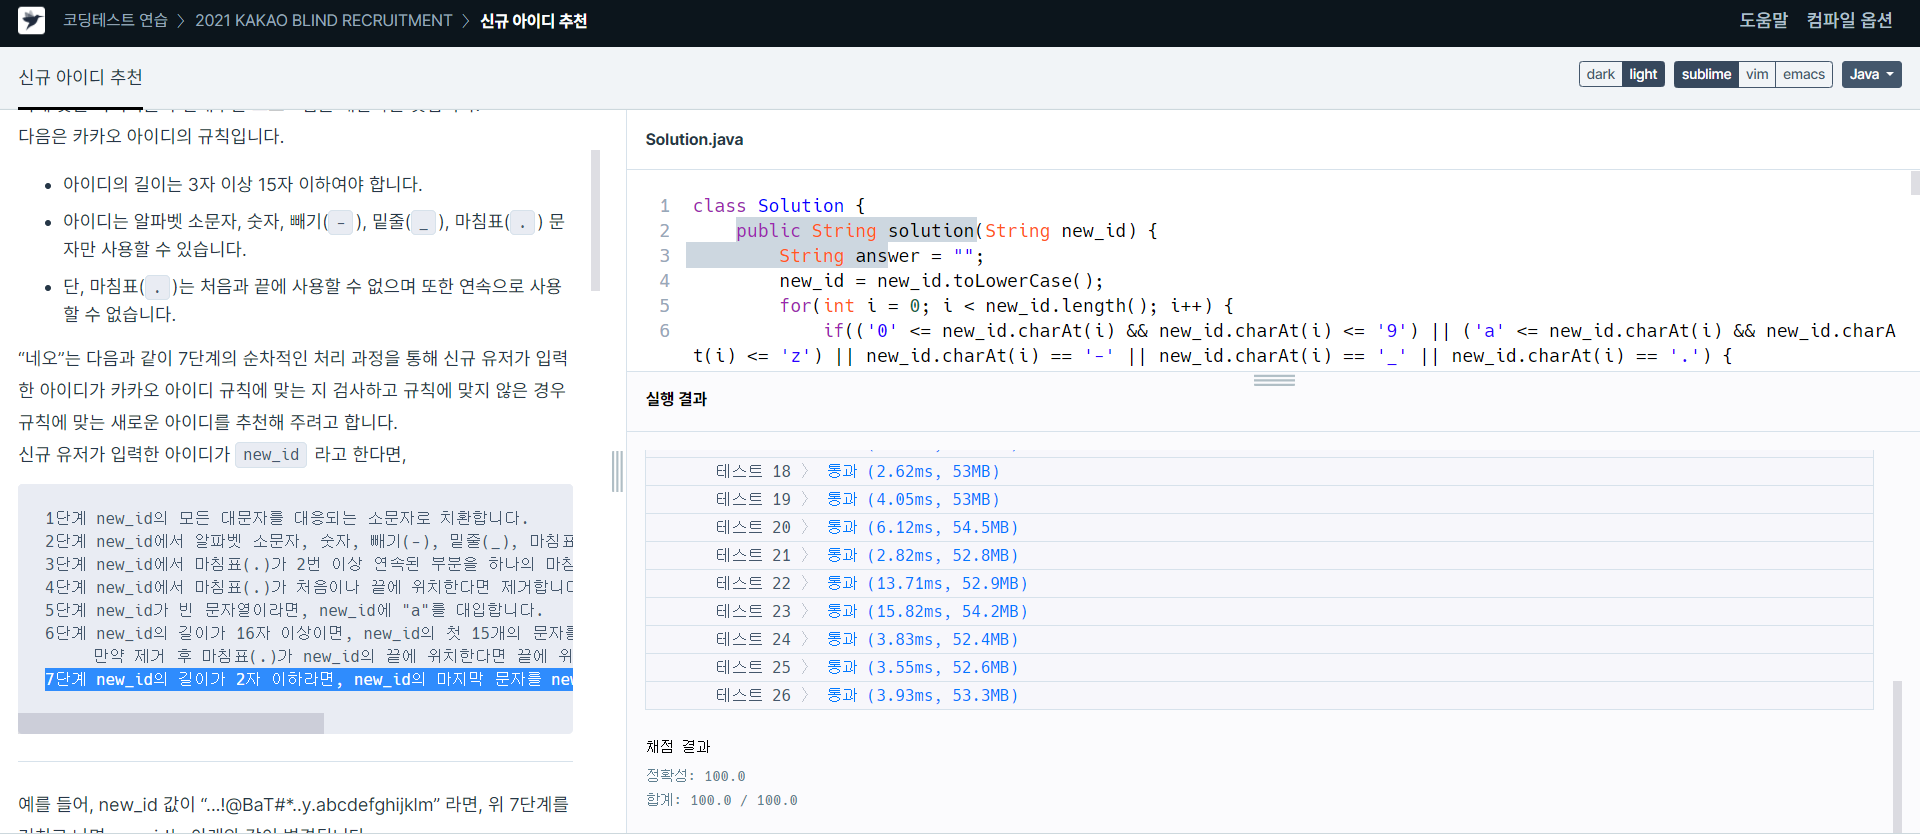Select 테스트 19 result row
The width and height of the screenshot is (1920, 834).
1259,499
